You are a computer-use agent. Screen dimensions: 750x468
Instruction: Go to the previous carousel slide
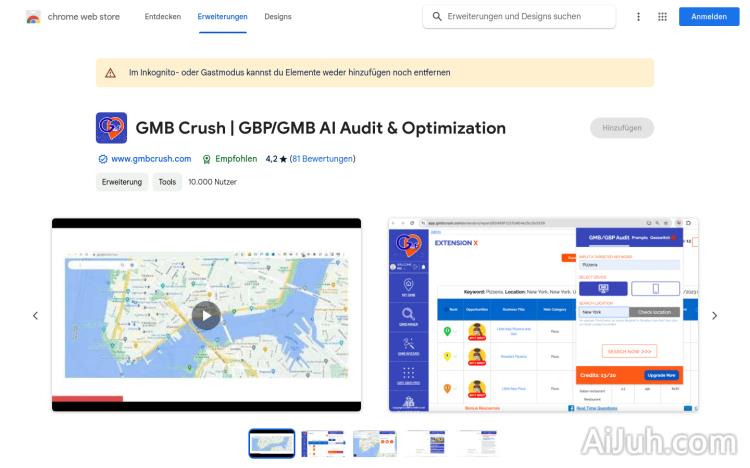35,316
